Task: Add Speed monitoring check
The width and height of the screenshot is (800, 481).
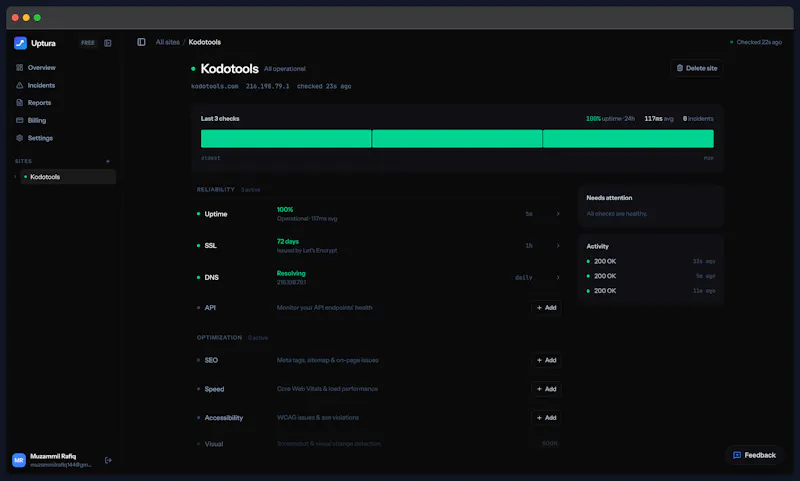Action: click(x=546, y=389)
